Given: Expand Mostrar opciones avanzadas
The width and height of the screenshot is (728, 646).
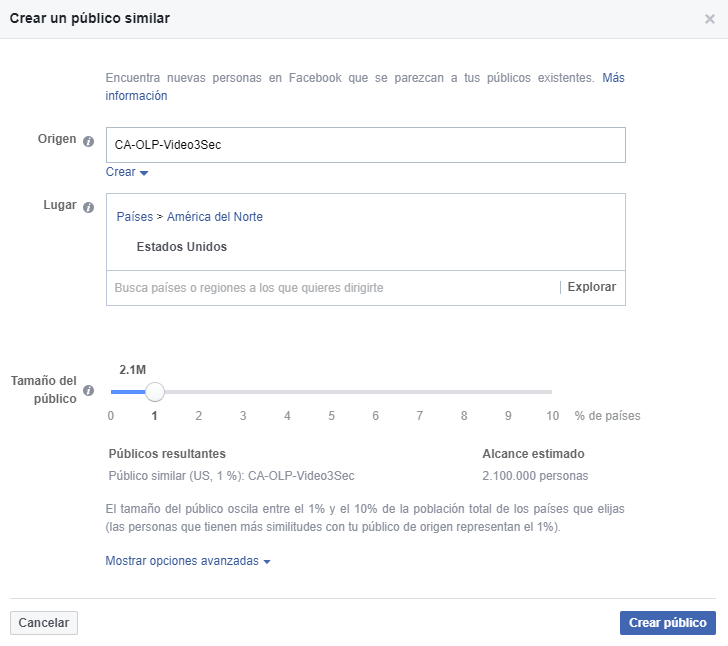Looking at the screenshot, I should (x=188, y=561).
